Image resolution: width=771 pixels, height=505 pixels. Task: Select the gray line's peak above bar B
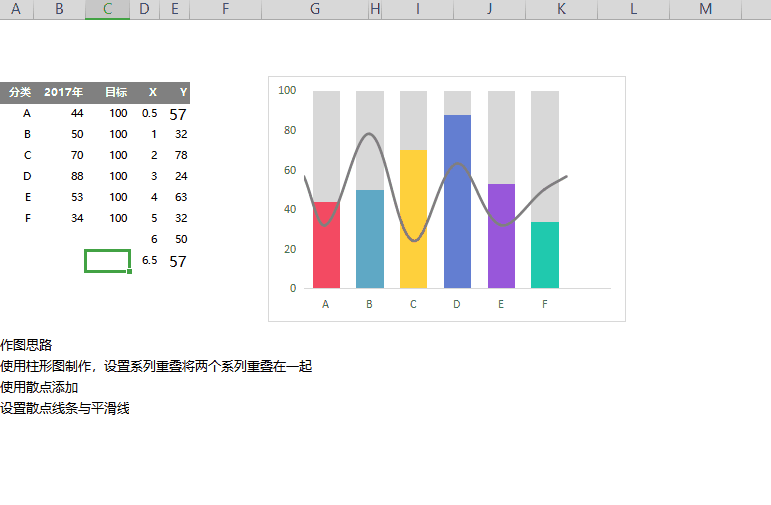370,134
